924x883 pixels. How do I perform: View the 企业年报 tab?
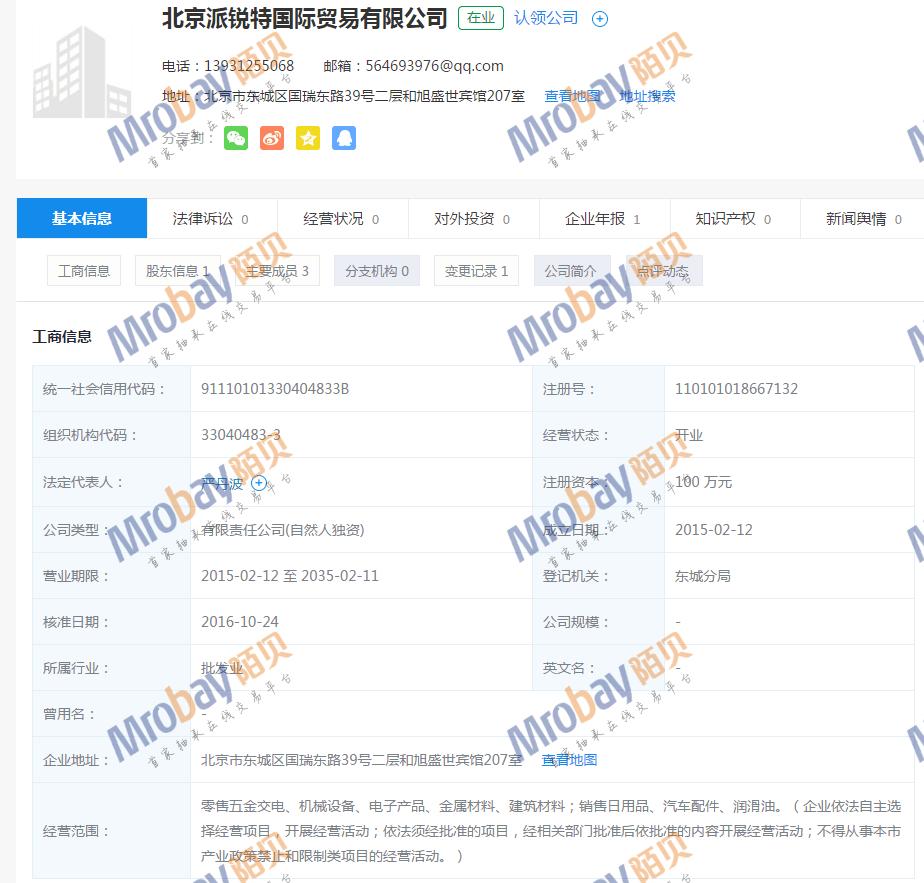pyautogui.click(x=602, y=219)
